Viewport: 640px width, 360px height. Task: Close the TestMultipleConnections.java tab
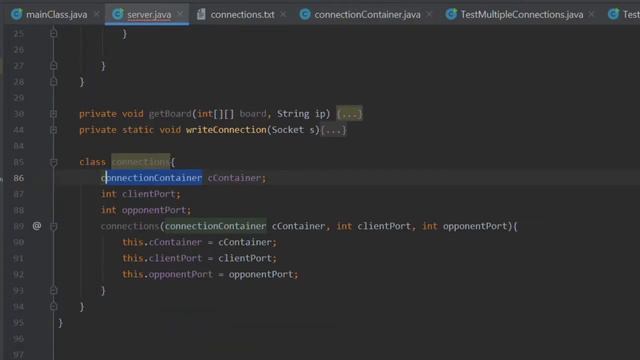(591, 14)
